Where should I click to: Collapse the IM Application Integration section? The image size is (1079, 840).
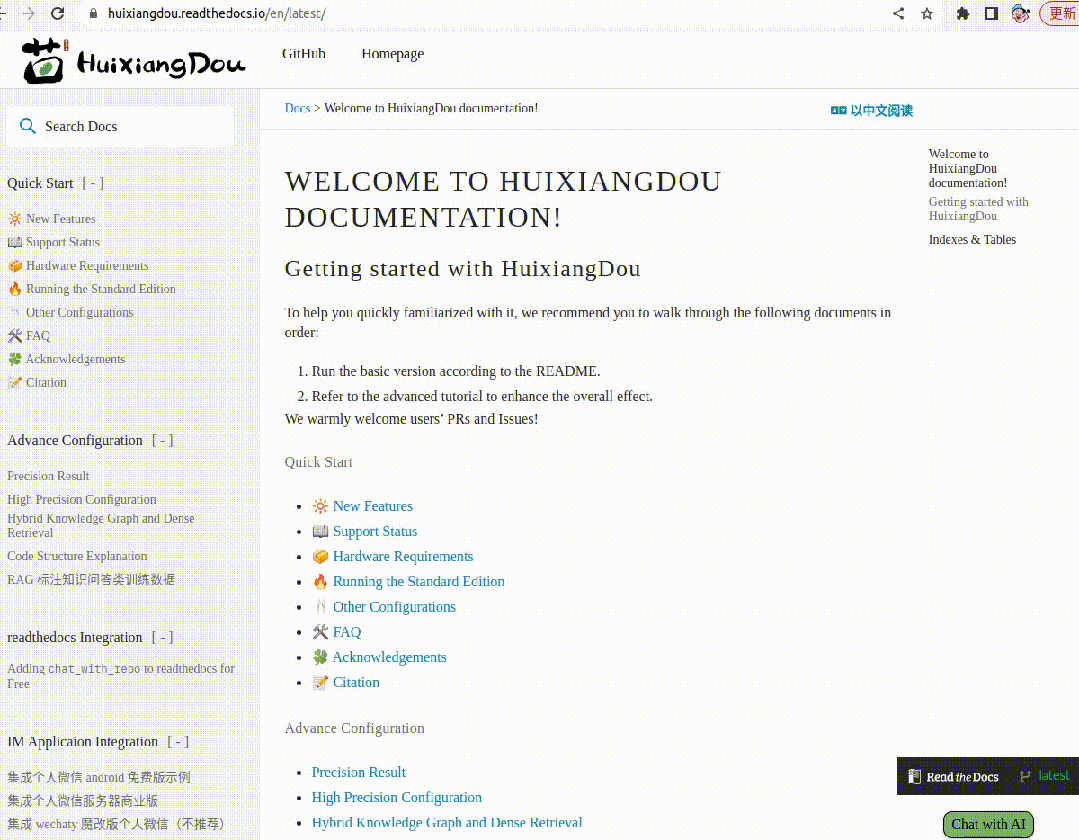pyautogui.click(x=177, y=742)
